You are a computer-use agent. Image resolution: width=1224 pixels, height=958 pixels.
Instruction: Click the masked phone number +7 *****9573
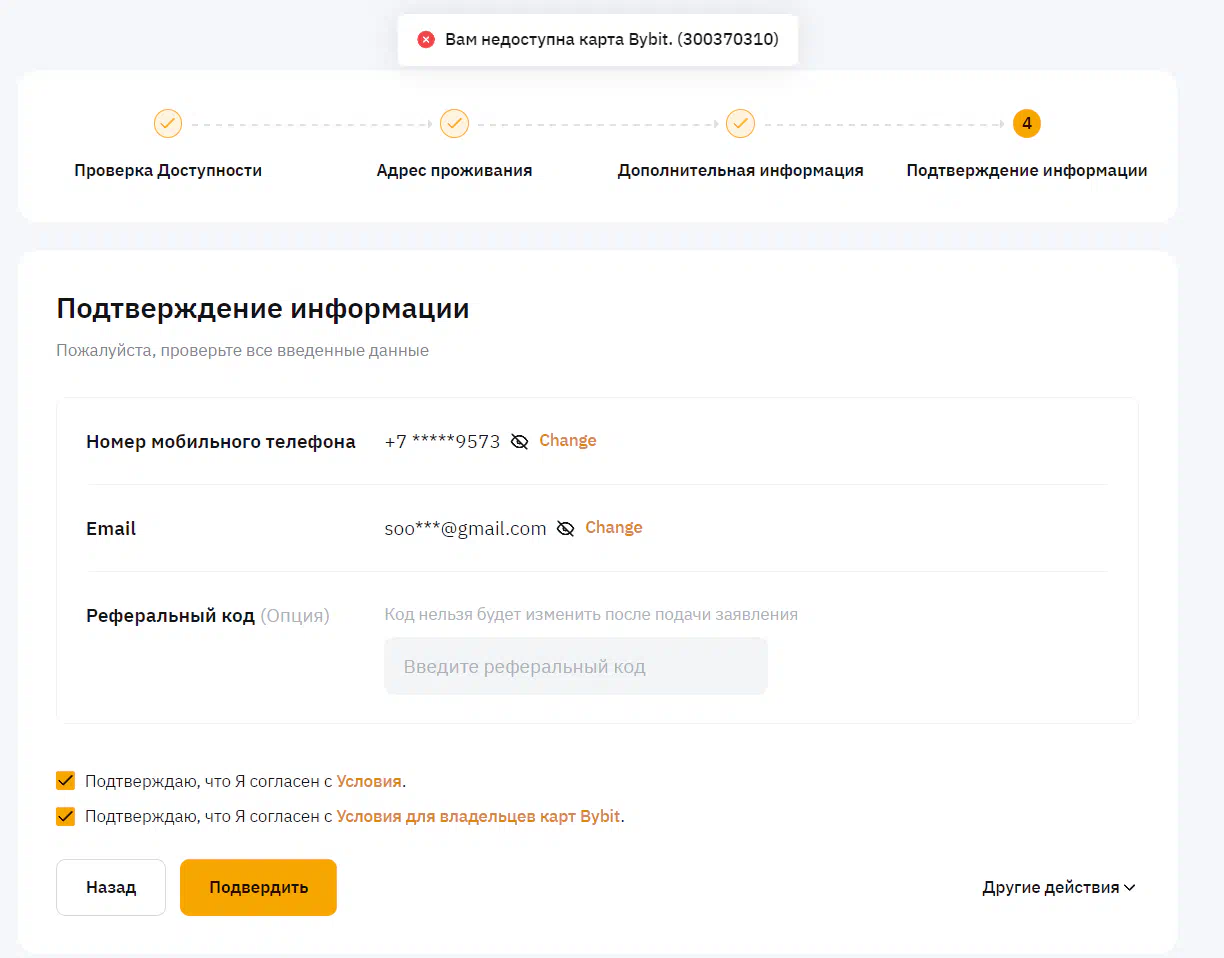[x=442, y=441]
